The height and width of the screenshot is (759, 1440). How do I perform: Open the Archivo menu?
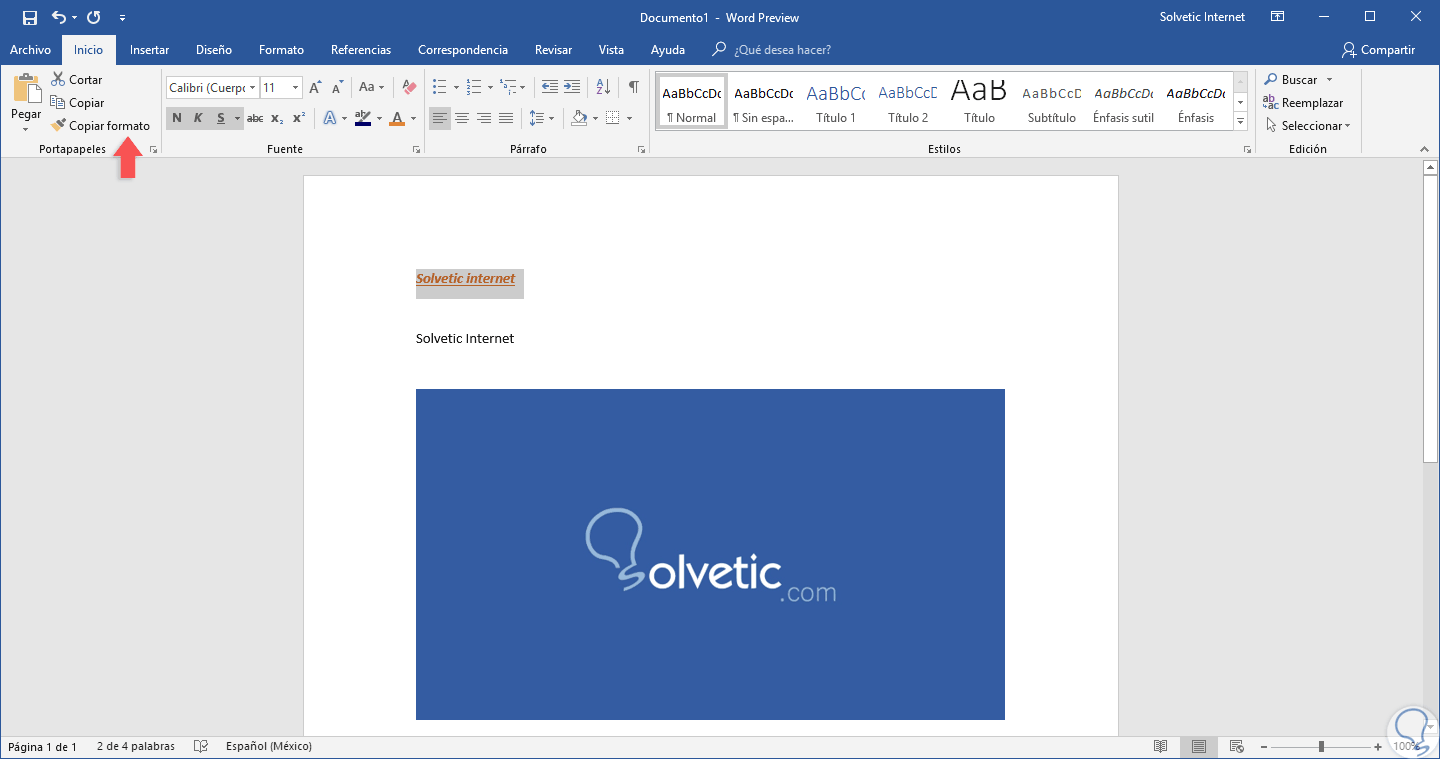30,50
